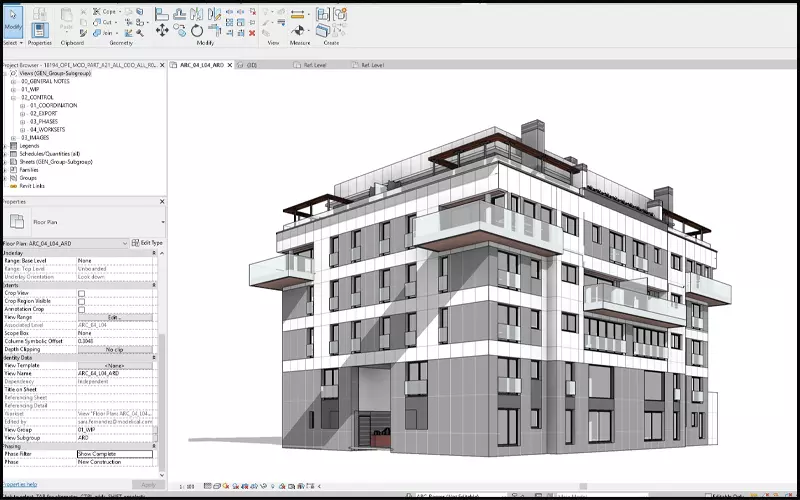Select Legends in Project Browser
Image resolution: width=800 pixels, height=500 pixels.
29,146
